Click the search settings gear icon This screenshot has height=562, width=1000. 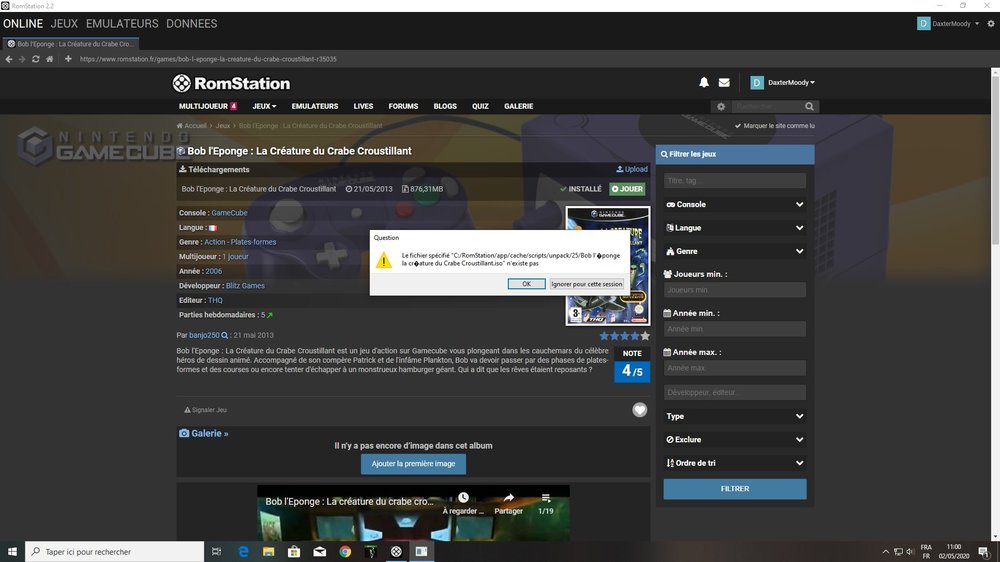(720, 106)
